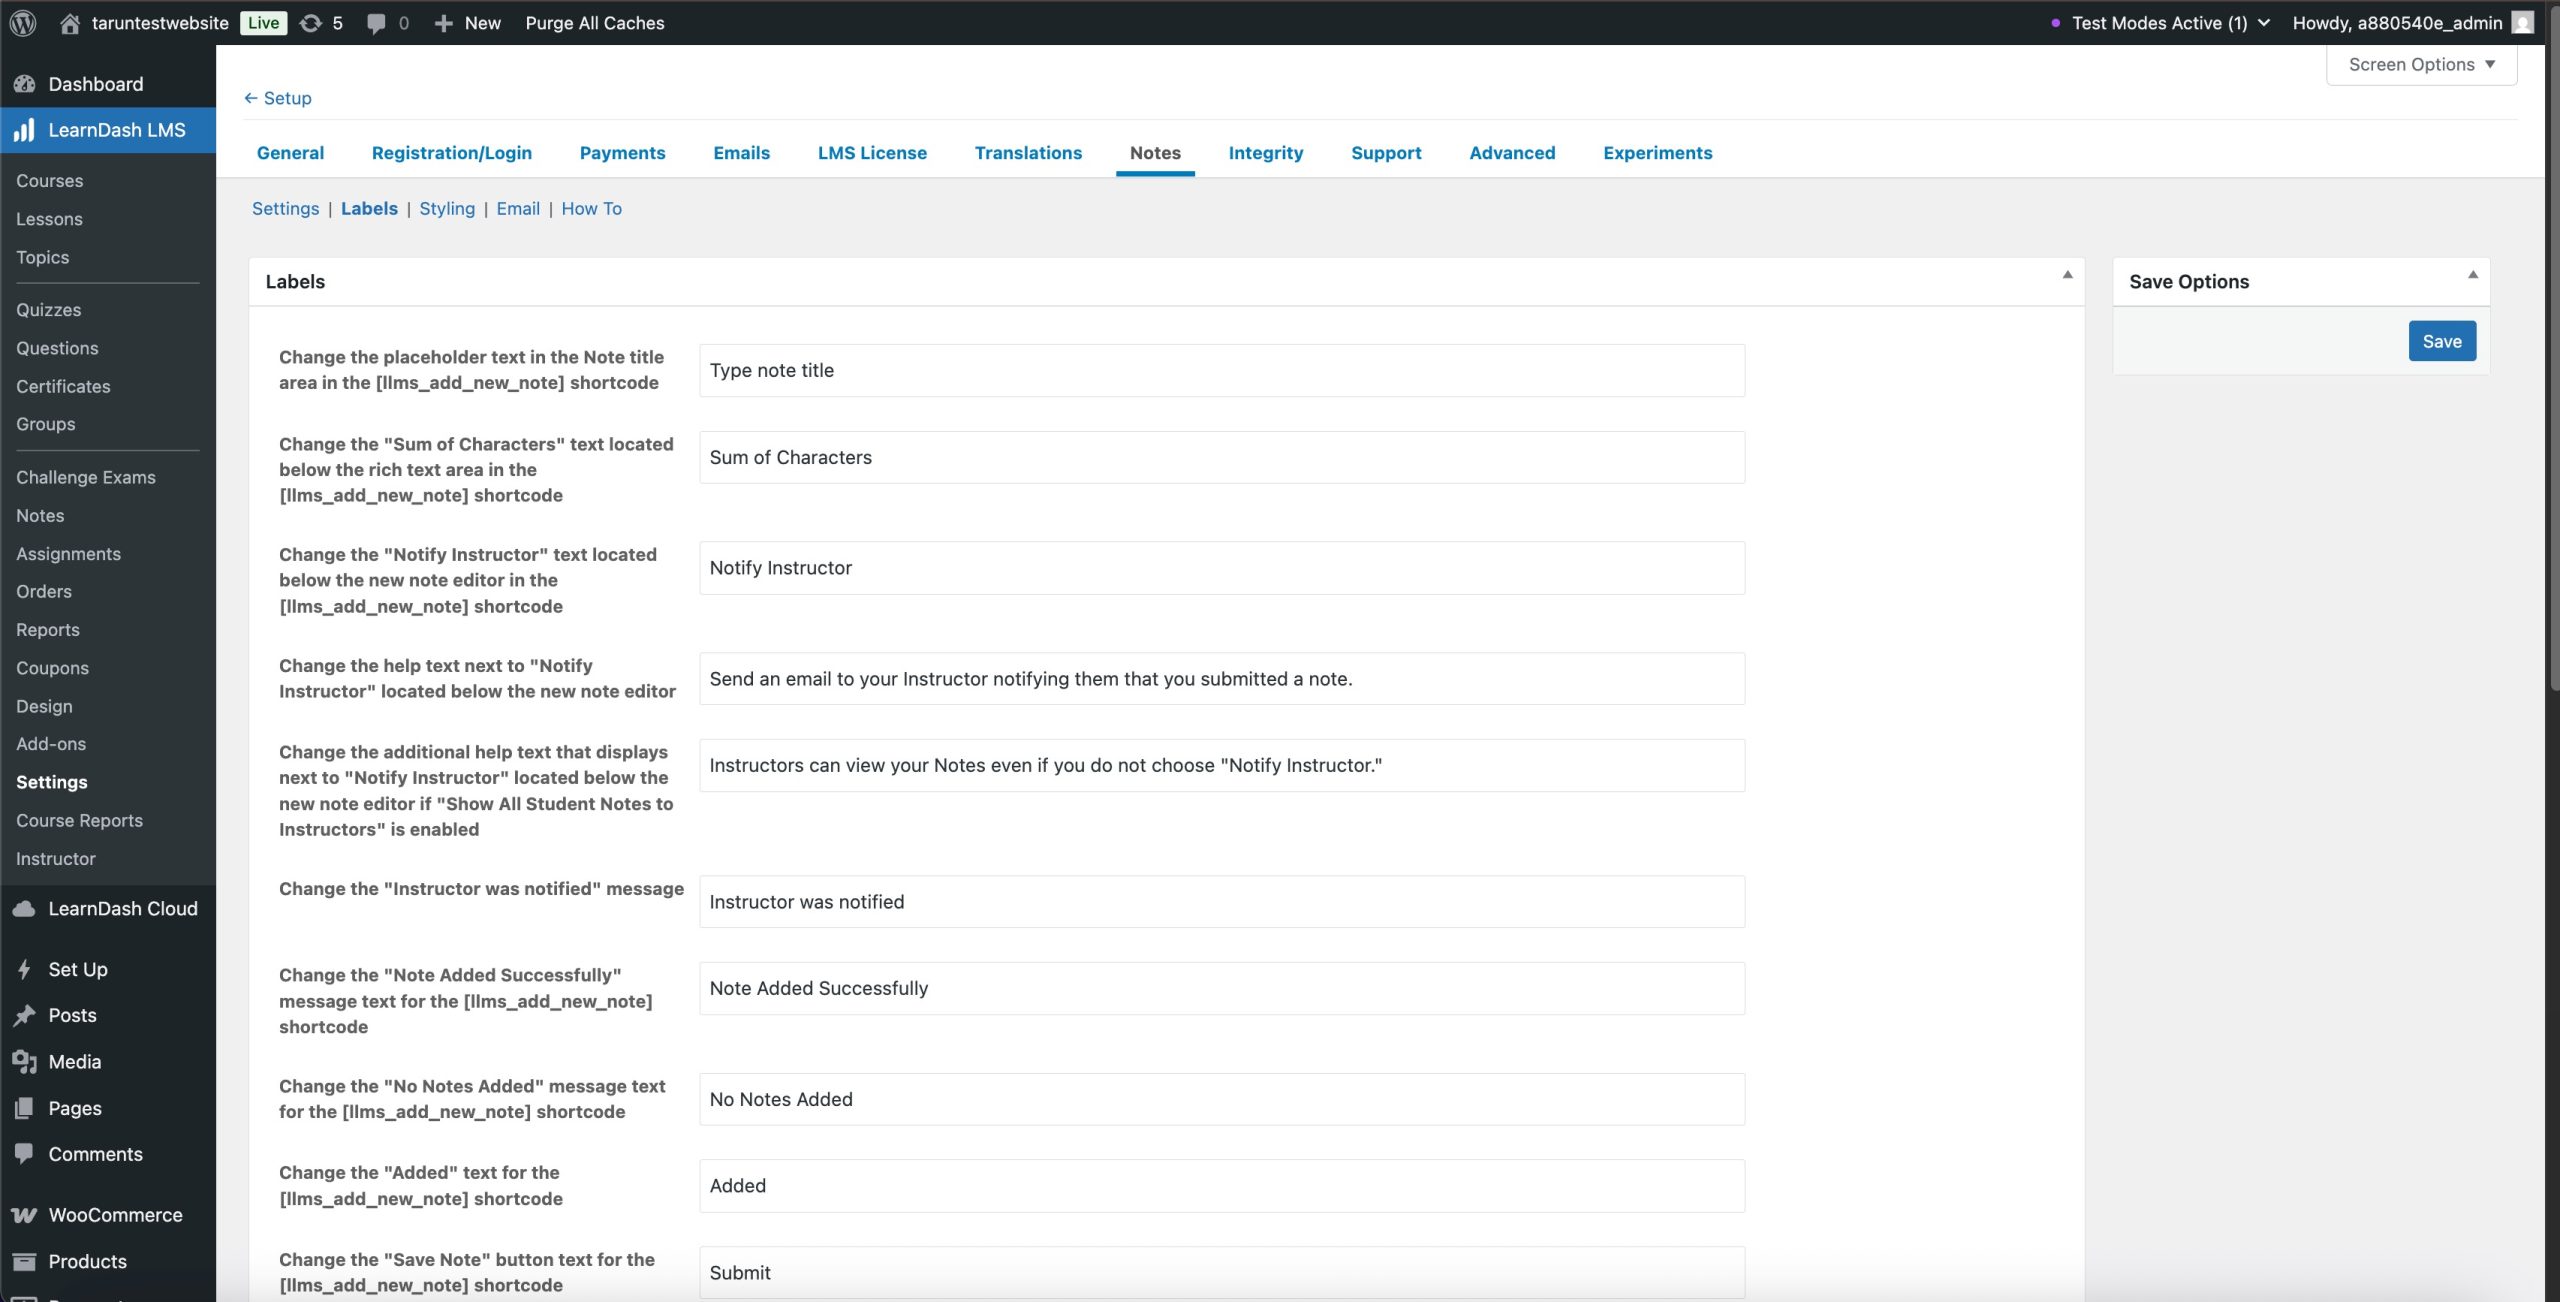Click the Posts pin icon
Image resolution: width=2560 pixels, height=1302 pixels.
click(x=25, y=1015)
